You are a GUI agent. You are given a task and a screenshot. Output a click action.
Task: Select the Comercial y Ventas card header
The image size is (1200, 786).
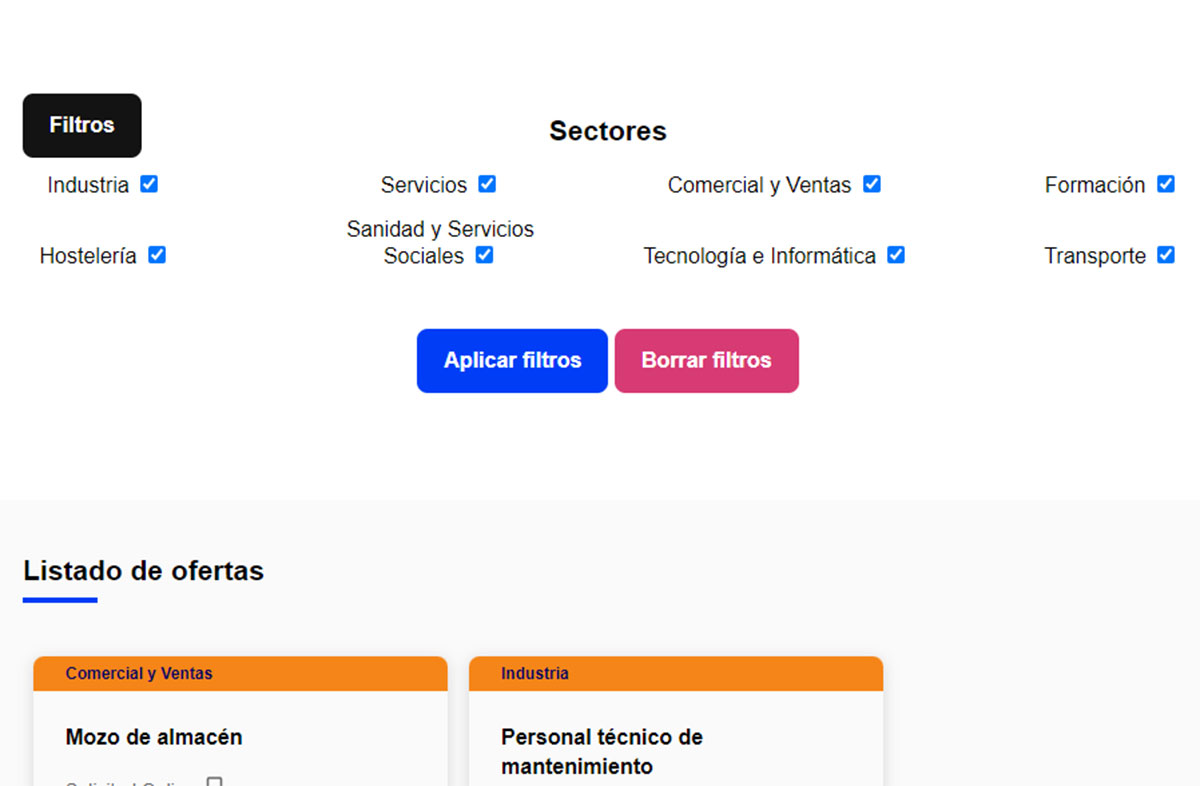[x=240, y=674]
